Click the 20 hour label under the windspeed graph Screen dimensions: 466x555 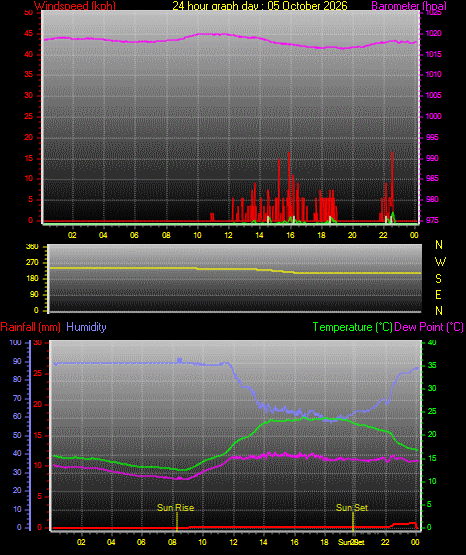[352, 235]
